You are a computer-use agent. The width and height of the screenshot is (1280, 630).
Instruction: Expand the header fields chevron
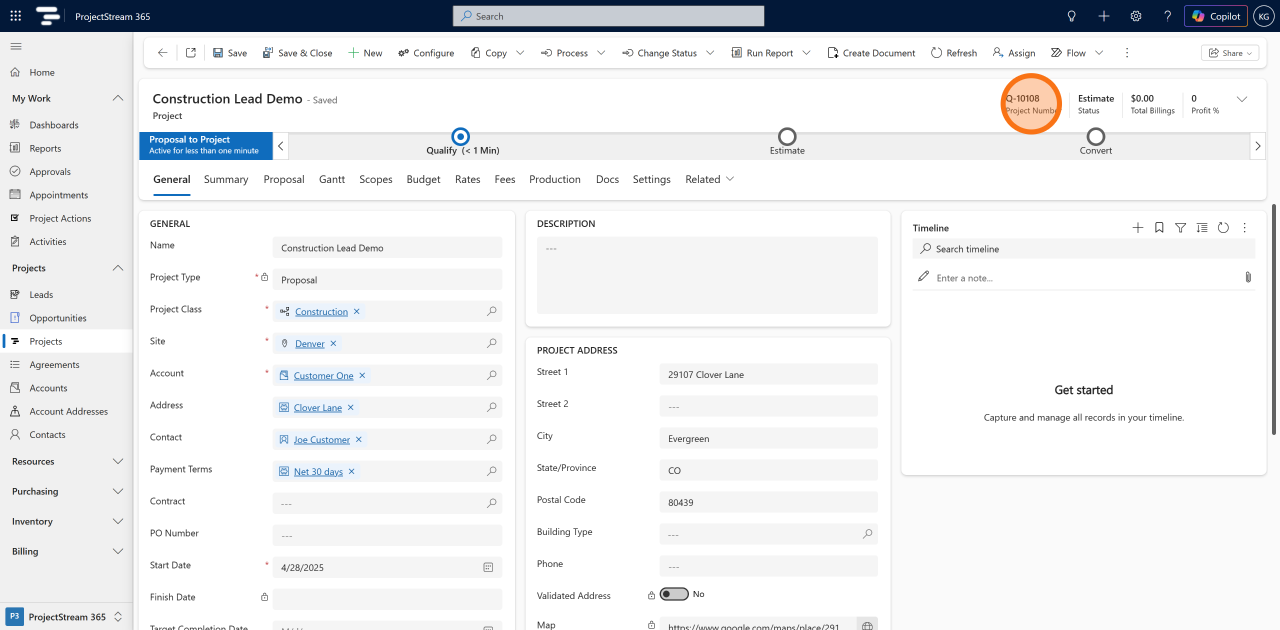(1242, 99)
